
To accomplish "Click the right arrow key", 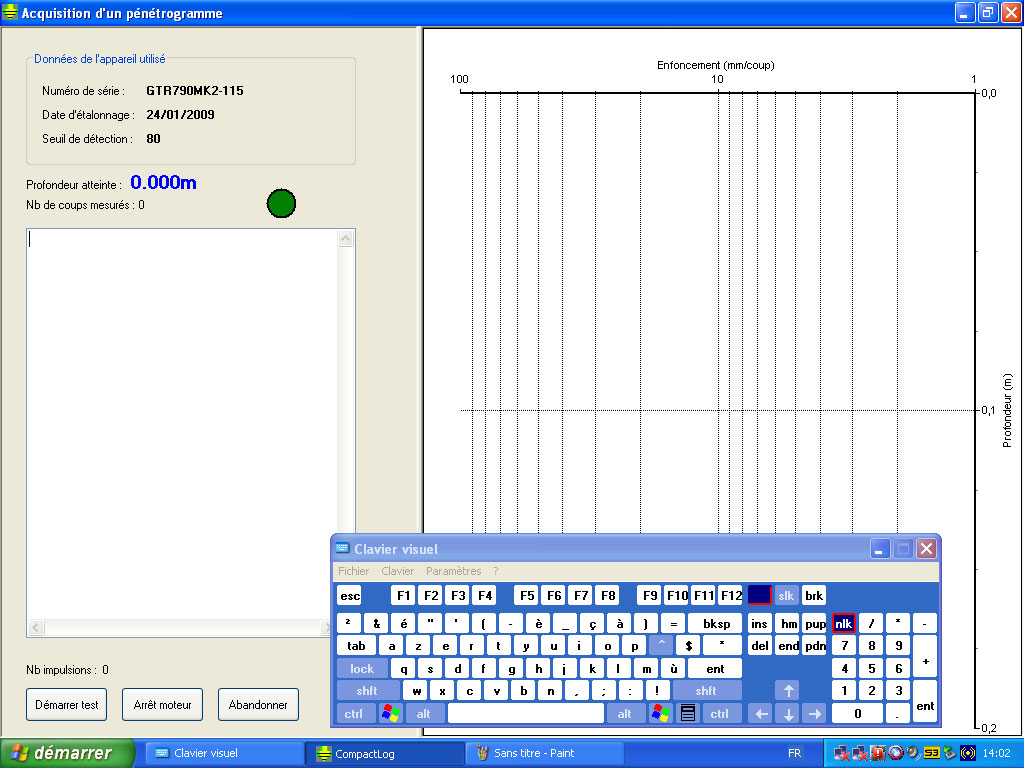I will click(815, 713).
